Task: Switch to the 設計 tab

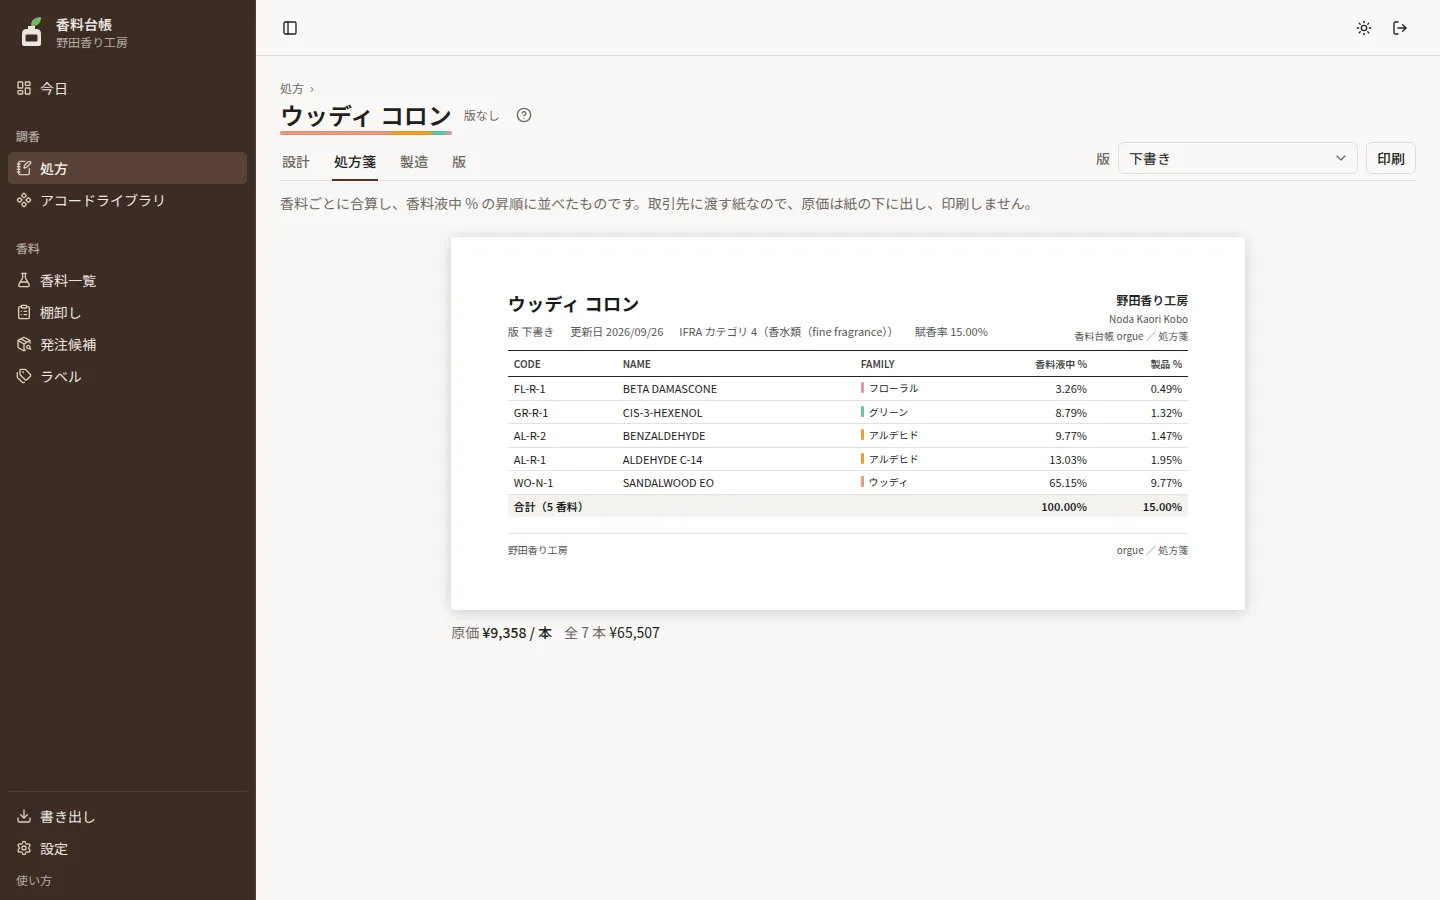Action: (x=296, y=162)
